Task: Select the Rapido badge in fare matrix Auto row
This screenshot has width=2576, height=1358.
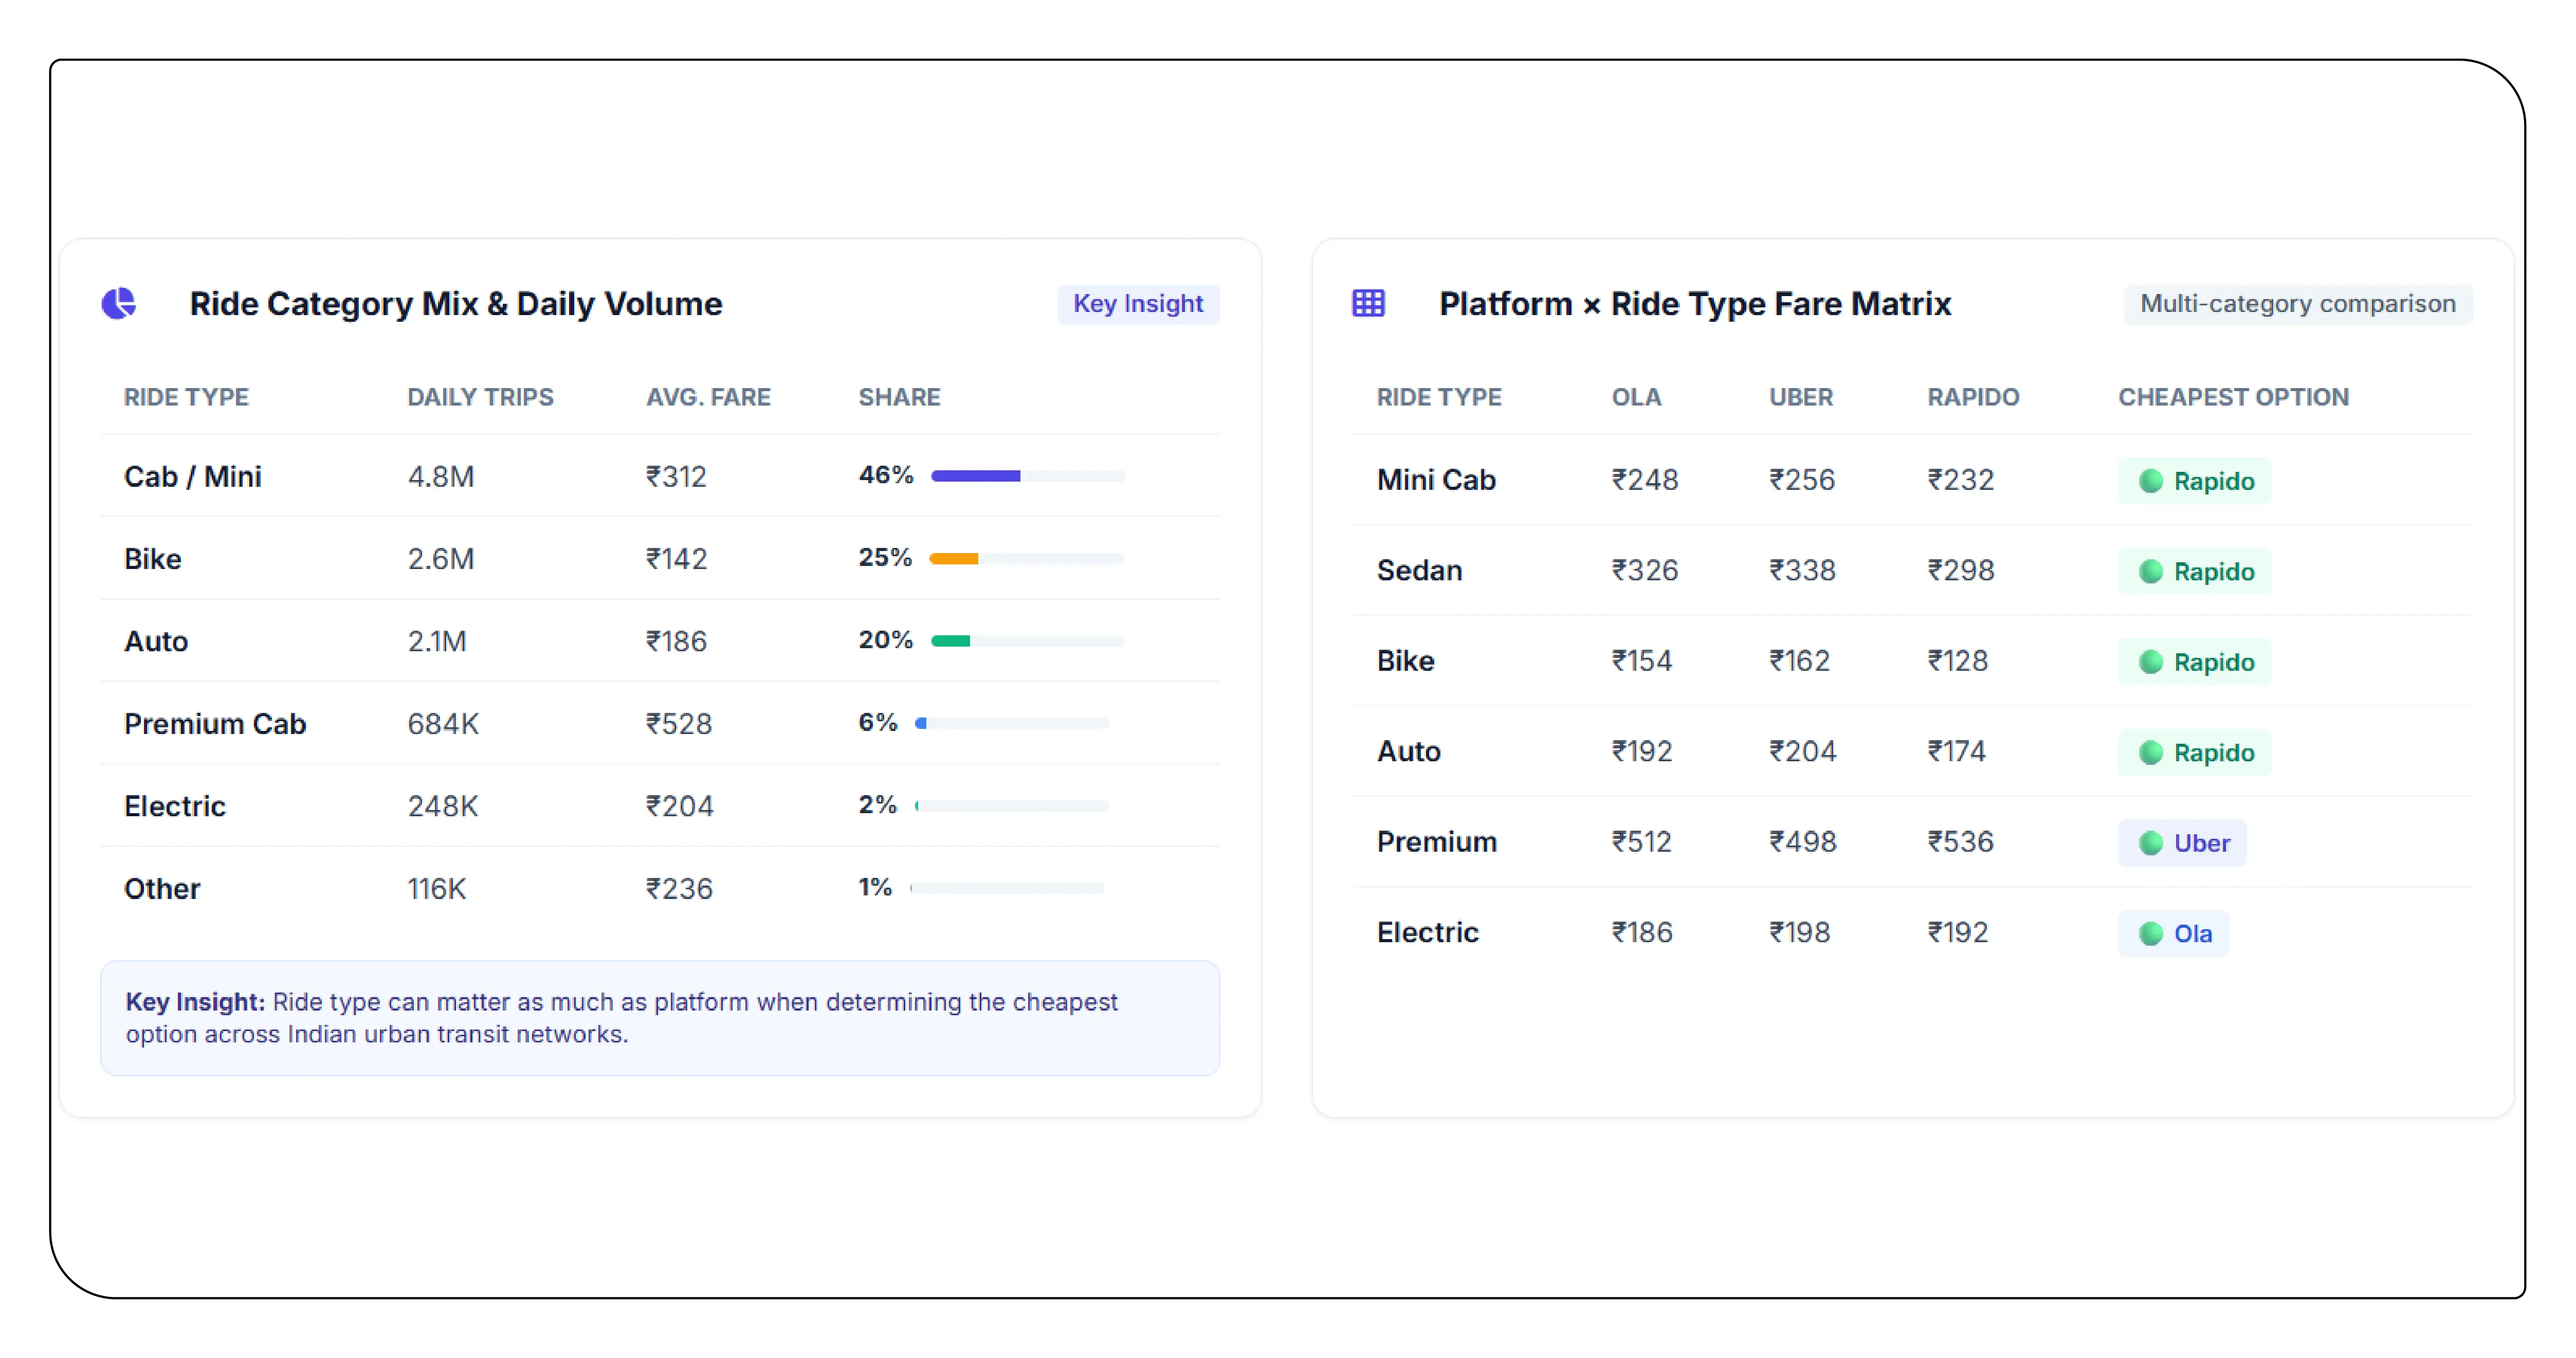Action: pos(2194,753)
